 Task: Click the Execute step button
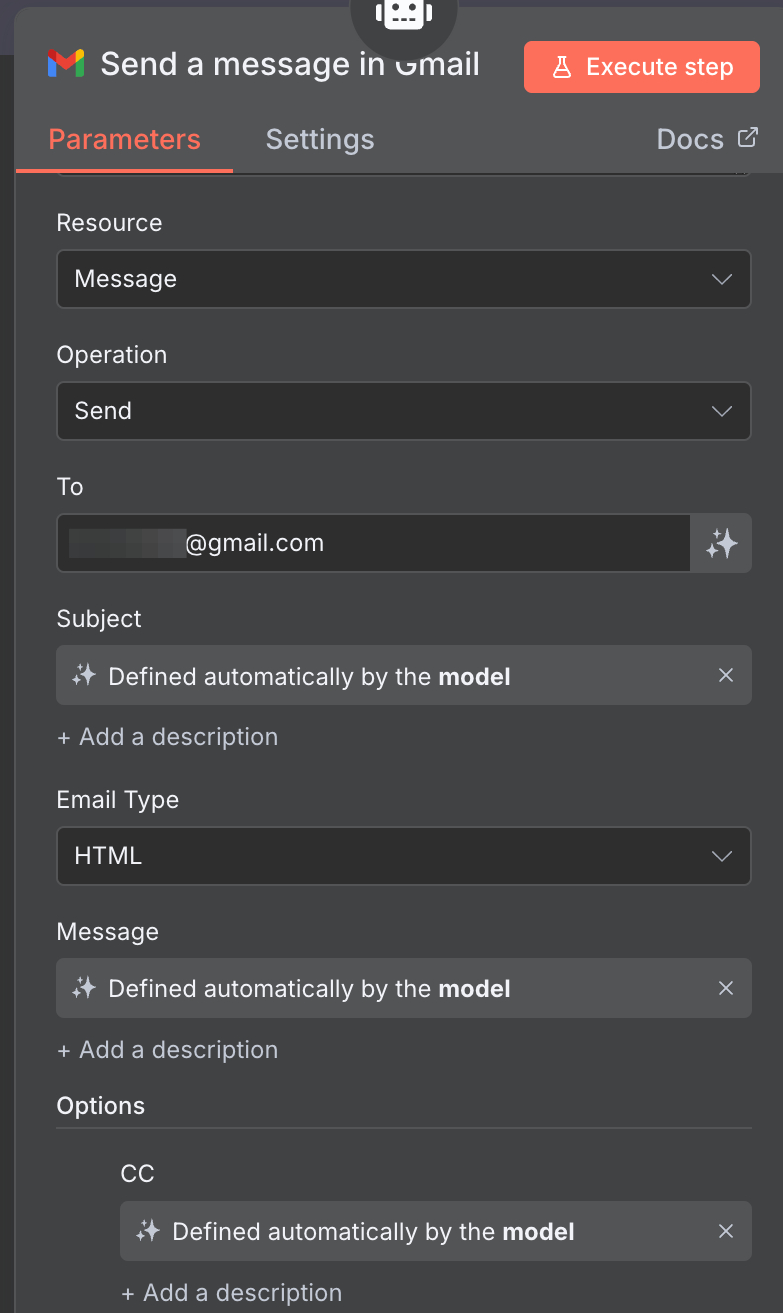641,67
